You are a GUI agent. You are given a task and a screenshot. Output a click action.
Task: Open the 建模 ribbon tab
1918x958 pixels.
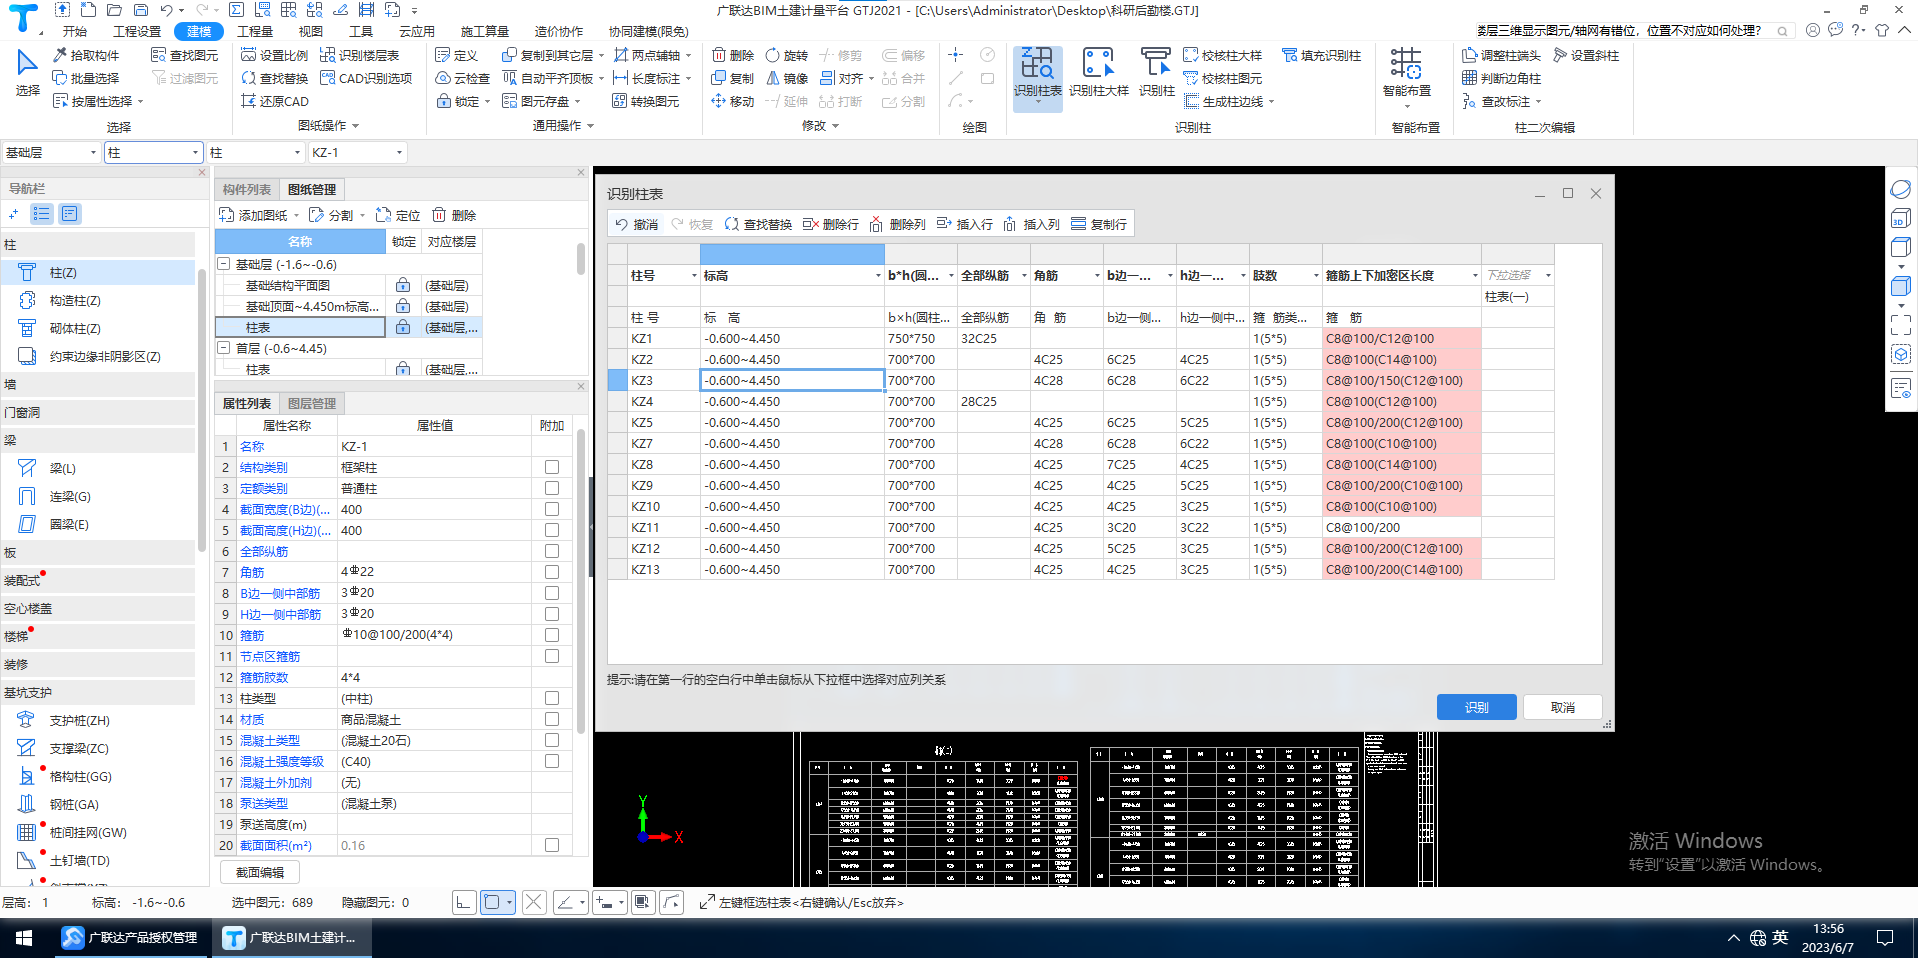click(199, 31)
